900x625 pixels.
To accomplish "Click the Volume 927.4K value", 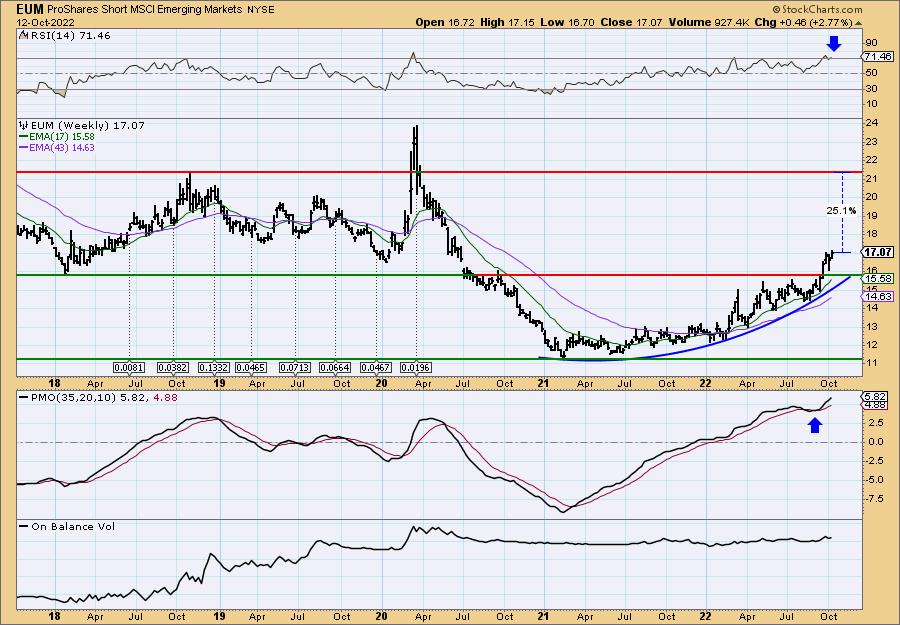I will pyautogui.click(x=709, y=22).
